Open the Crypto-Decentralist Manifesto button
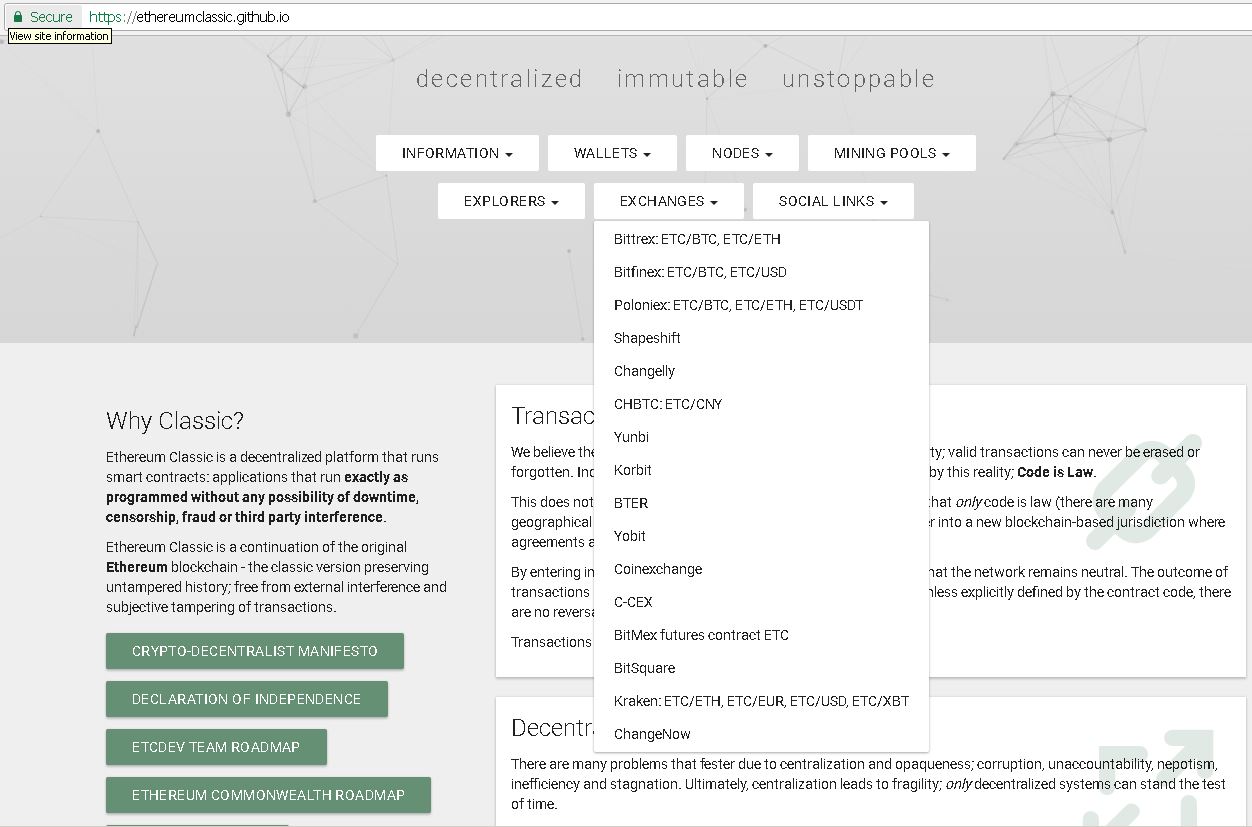Screen dimensions: 1252x827 click(x=254, y=651)
